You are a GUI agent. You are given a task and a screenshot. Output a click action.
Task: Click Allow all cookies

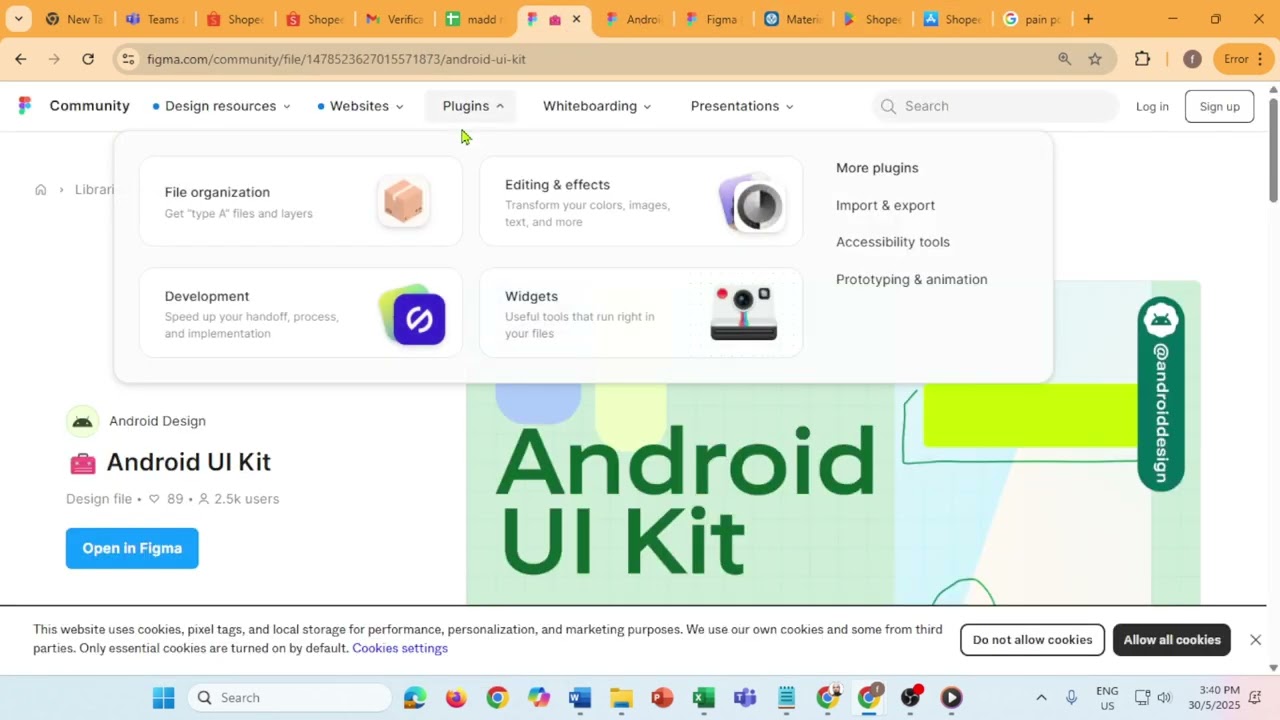[x=1172, y=640]
